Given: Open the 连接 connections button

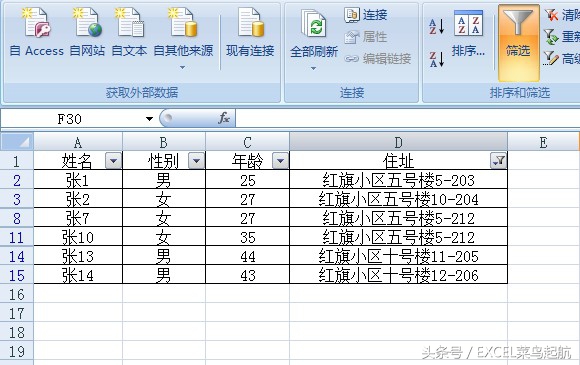Looking at the screenshot, I should tap(366, 15).
